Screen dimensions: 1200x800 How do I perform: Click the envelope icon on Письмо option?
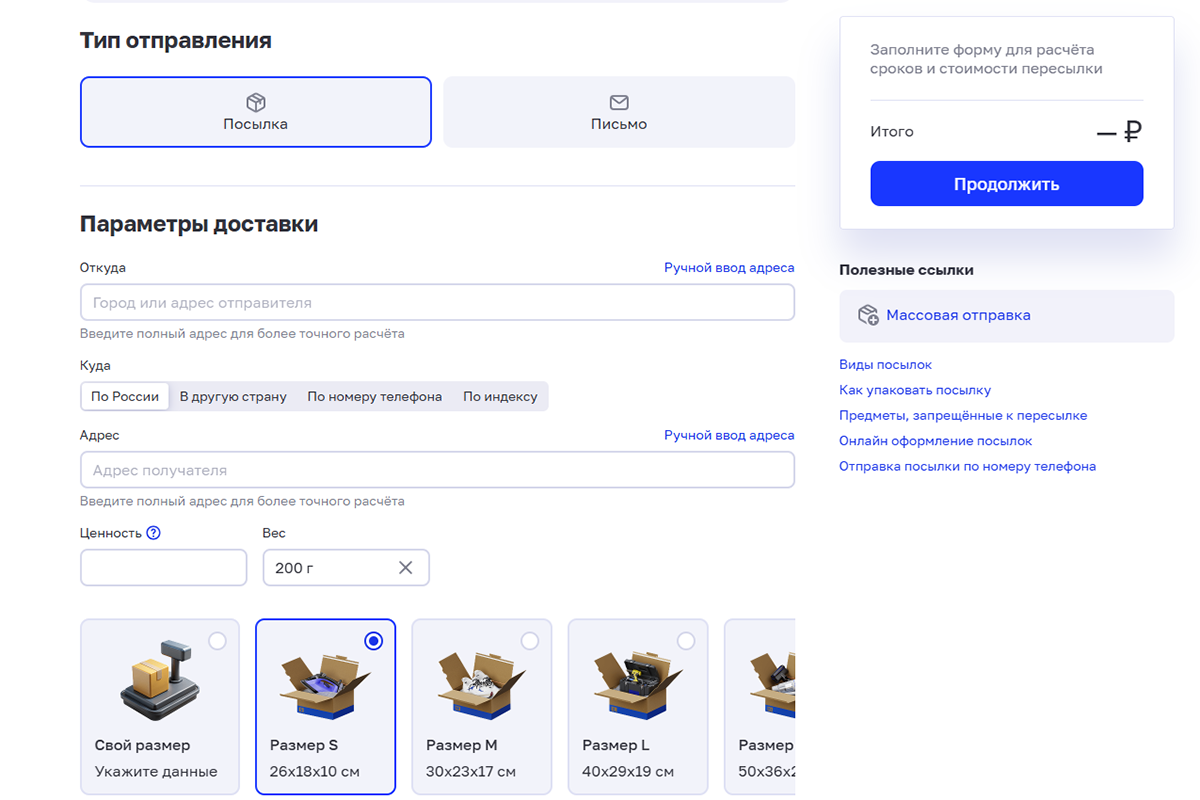[x=619, y=101]
